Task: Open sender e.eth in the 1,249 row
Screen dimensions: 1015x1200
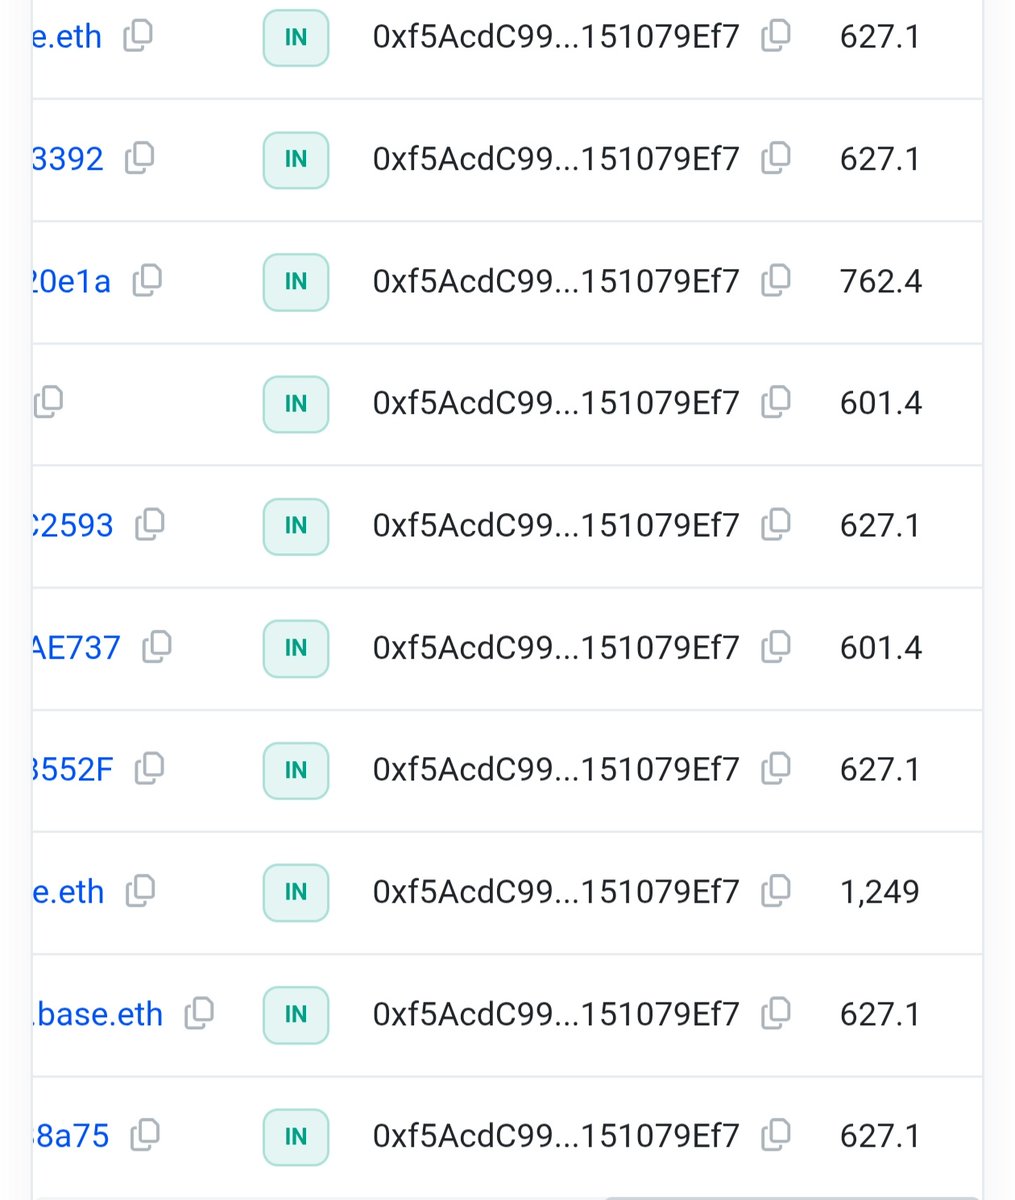Action: [68, 892]
